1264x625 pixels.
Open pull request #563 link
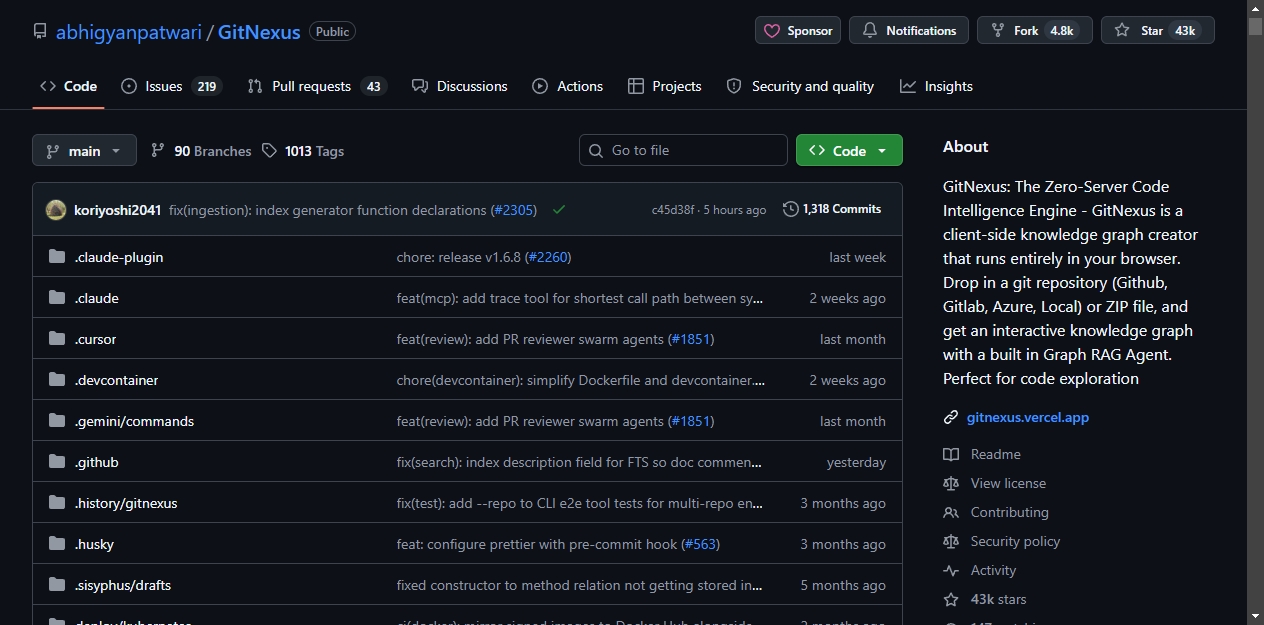[700, 544]
